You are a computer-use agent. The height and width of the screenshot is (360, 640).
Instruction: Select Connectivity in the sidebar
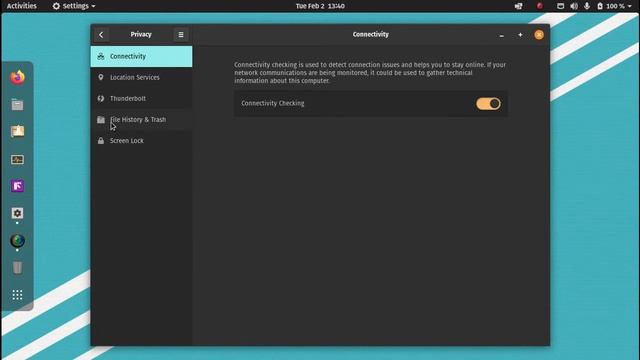click(141, 56)
